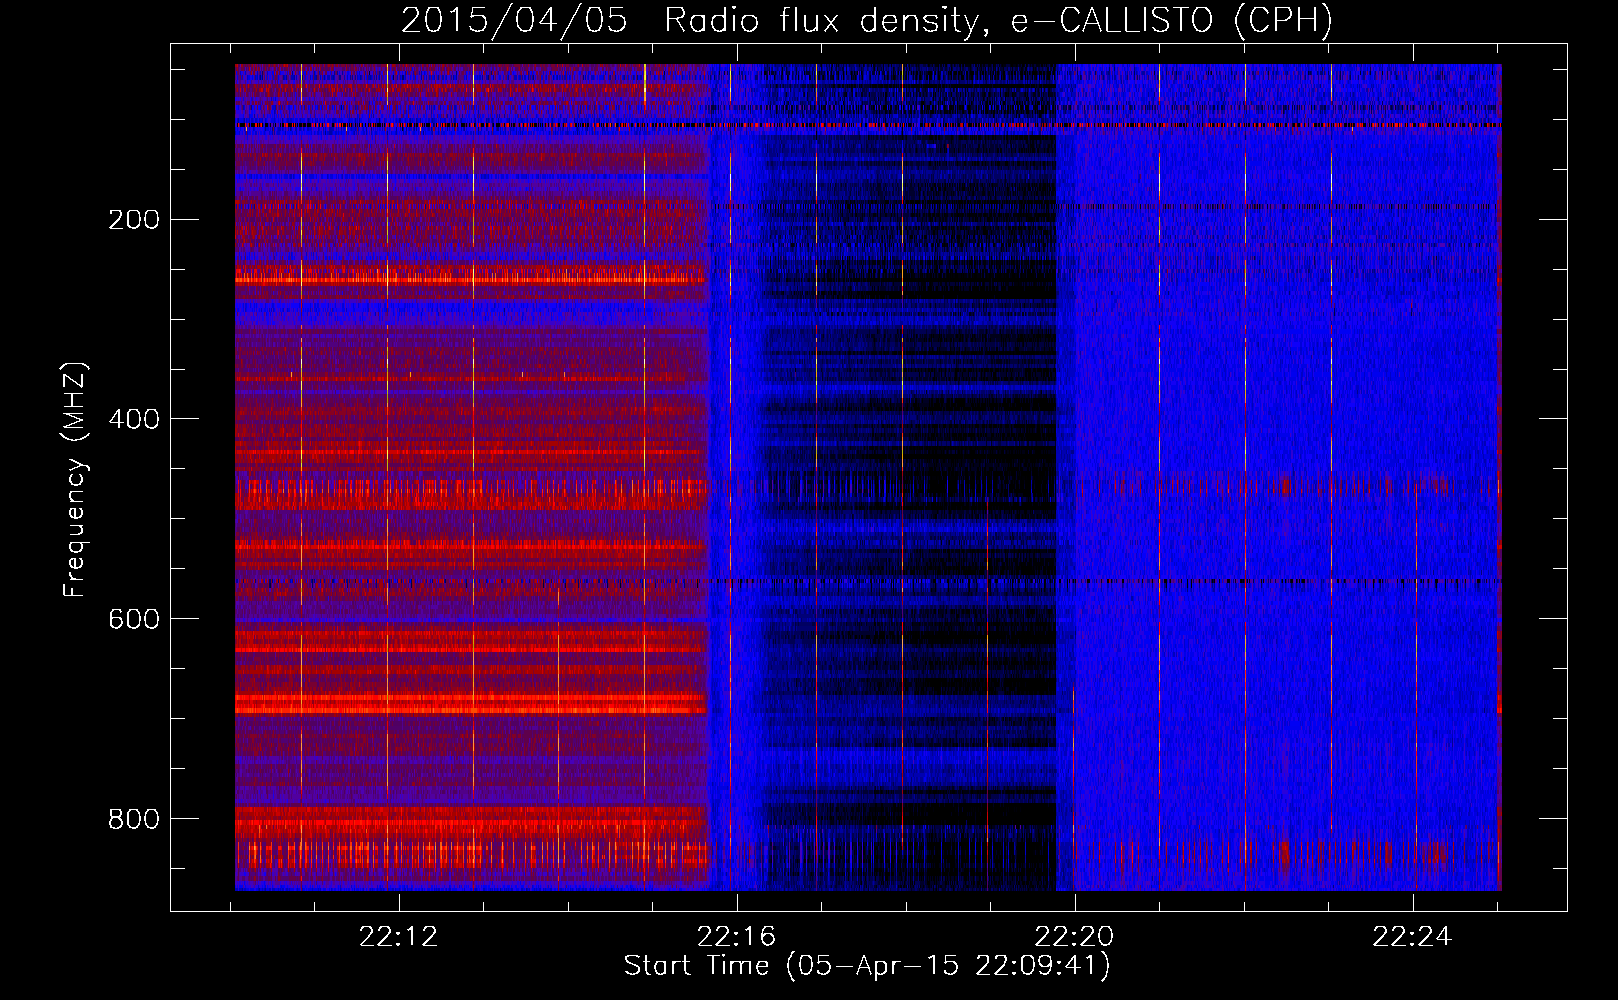The image size is (1618, 1000).
Task: Select the 'Frequency (MHZ)' y-axis label
Action: (75, 479)
